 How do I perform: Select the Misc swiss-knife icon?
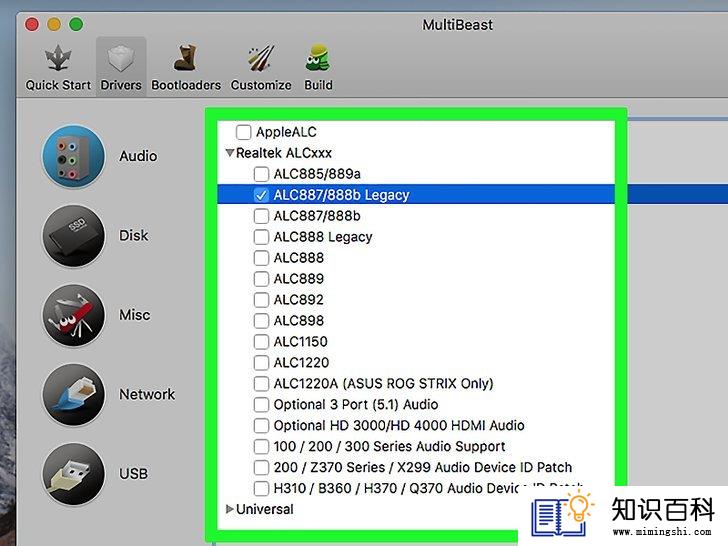[73, 315]
